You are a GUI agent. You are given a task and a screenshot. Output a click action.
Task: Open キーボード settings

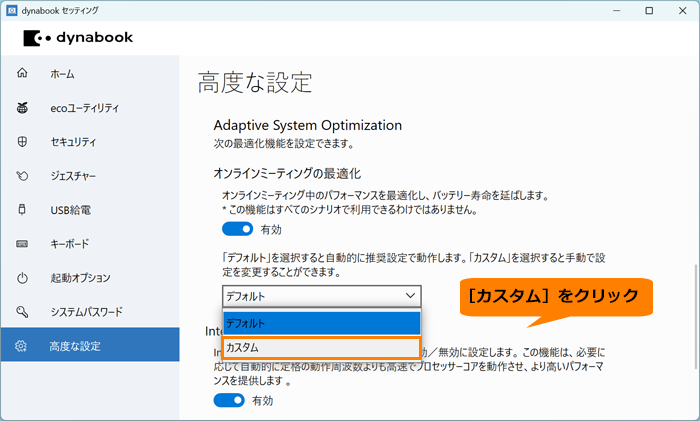pos(90,244)
